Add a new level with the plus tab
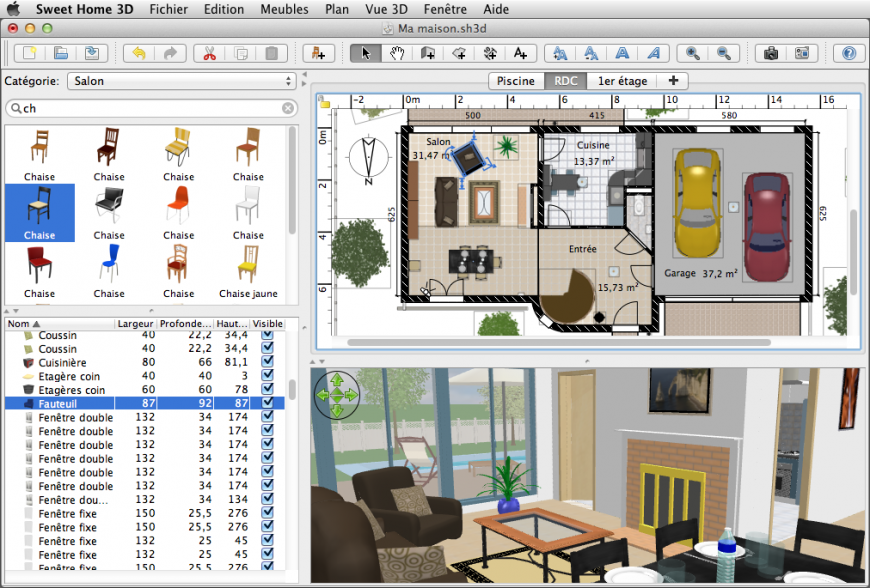 (673, 81)
